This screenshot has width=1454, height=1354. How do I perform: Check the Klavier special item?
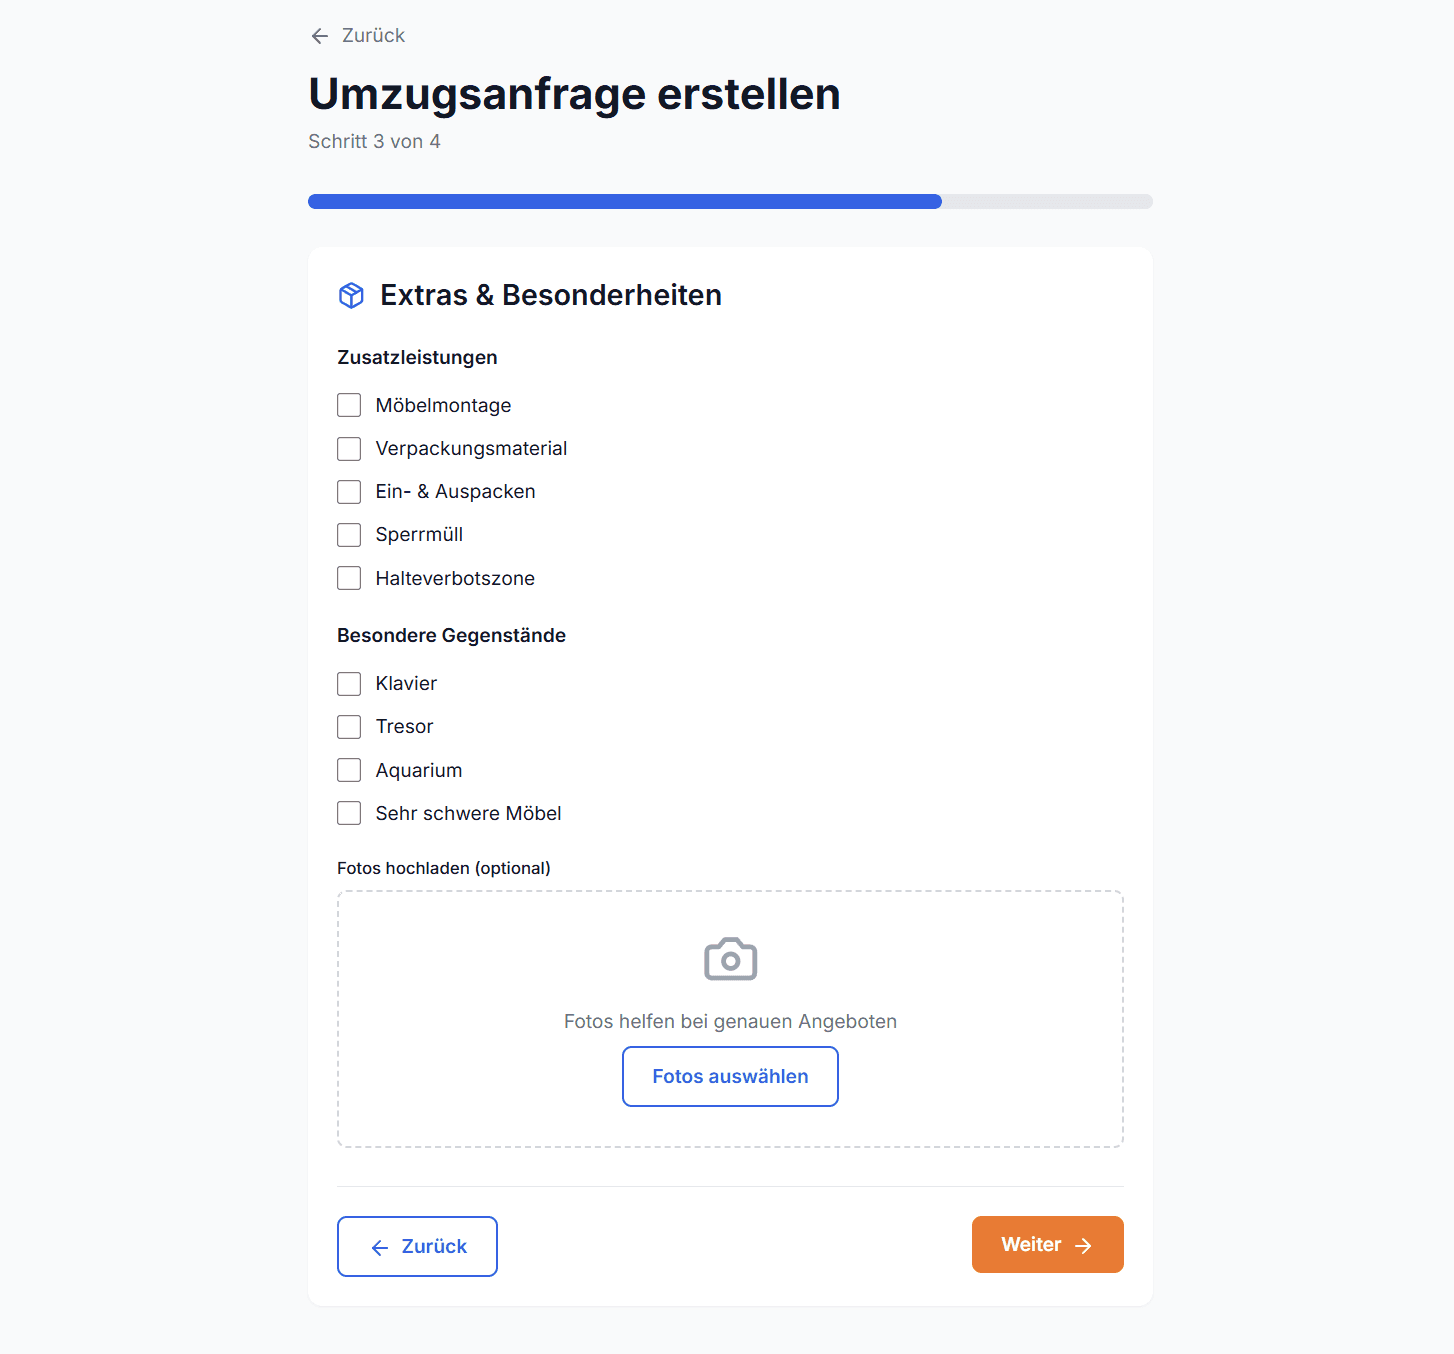click(349, 684)
